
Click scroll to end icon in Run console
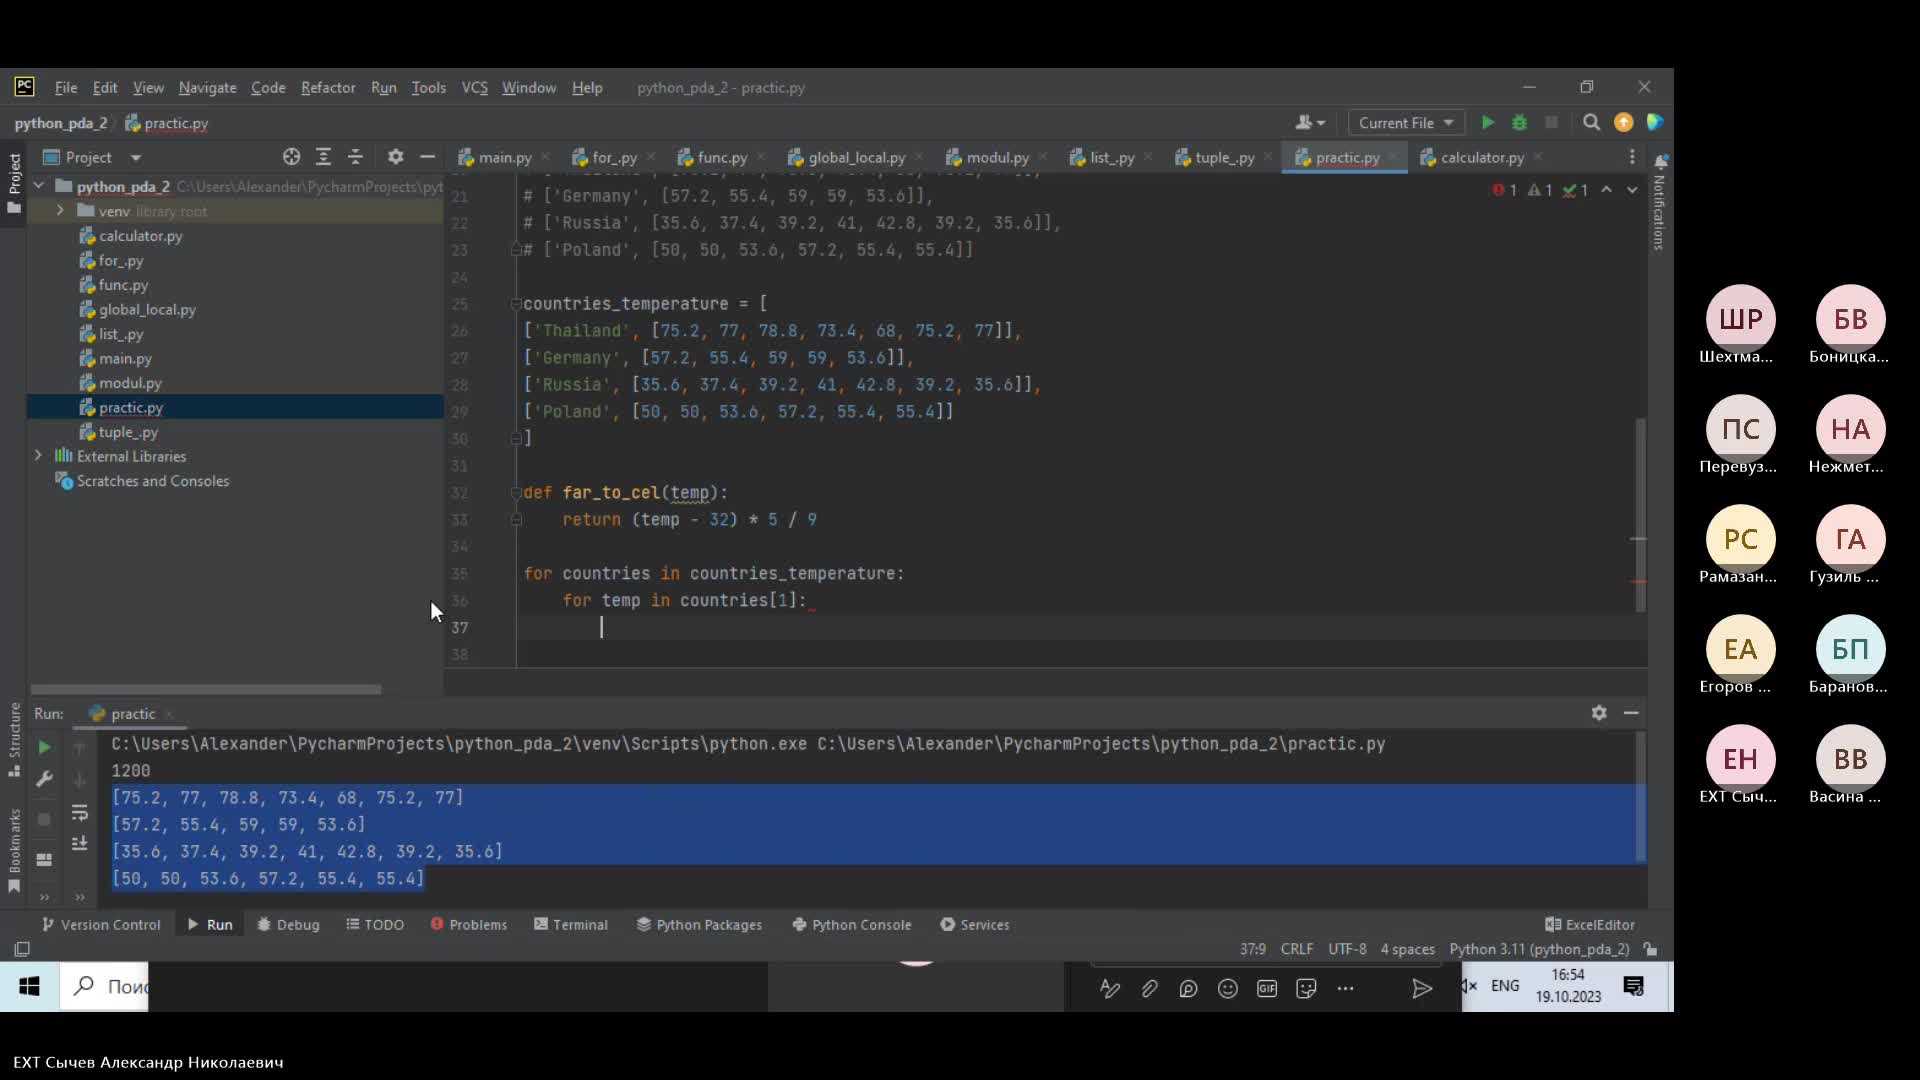(x=80, y=845)
